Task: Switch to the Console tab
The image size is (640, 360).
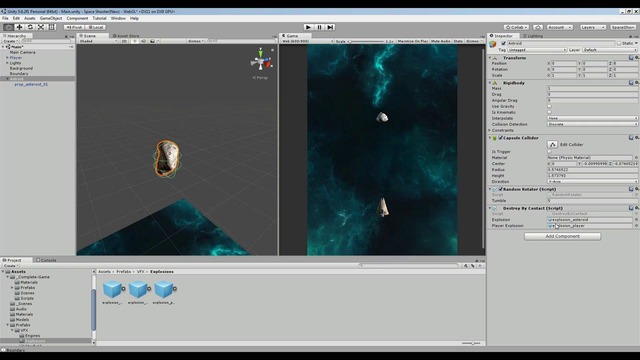Action: 46,260
